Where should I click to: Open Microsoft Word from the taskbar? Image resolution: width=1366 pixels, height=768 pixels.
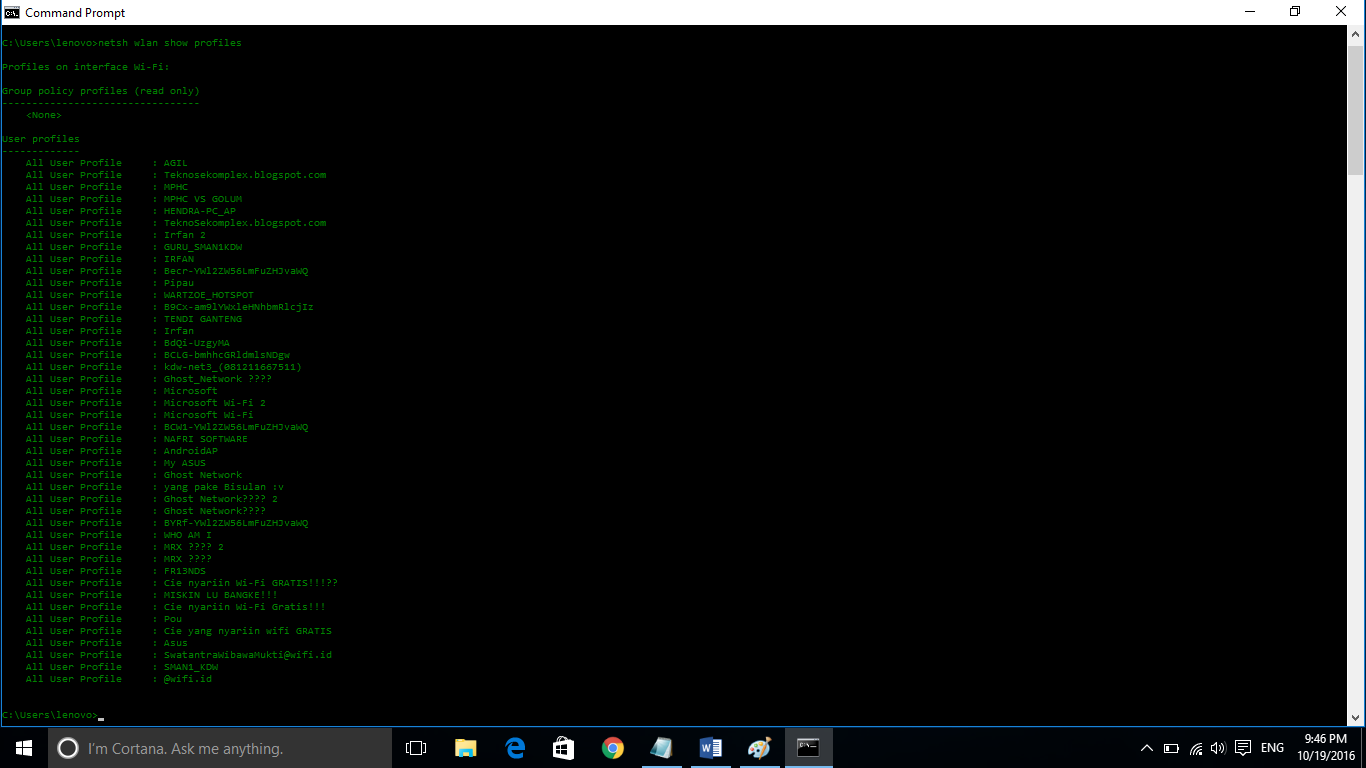pyautogui.click(x=711, y=747)
